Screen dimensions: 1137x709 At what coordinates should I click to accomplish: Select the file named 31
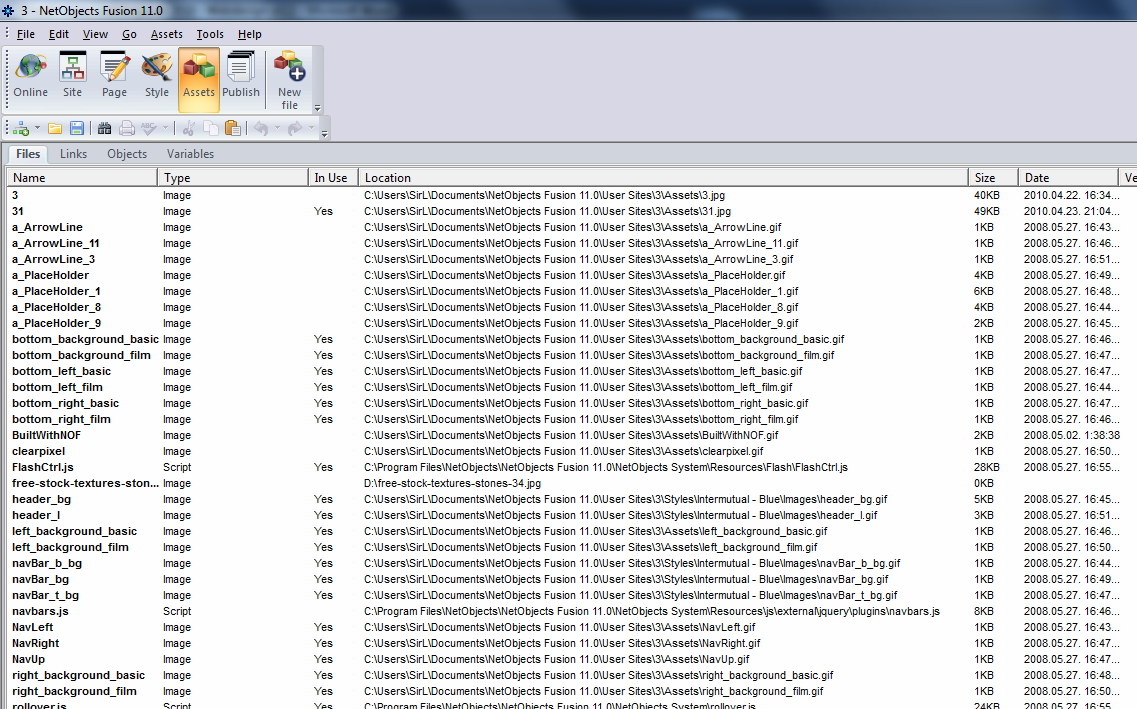point(18,211)
